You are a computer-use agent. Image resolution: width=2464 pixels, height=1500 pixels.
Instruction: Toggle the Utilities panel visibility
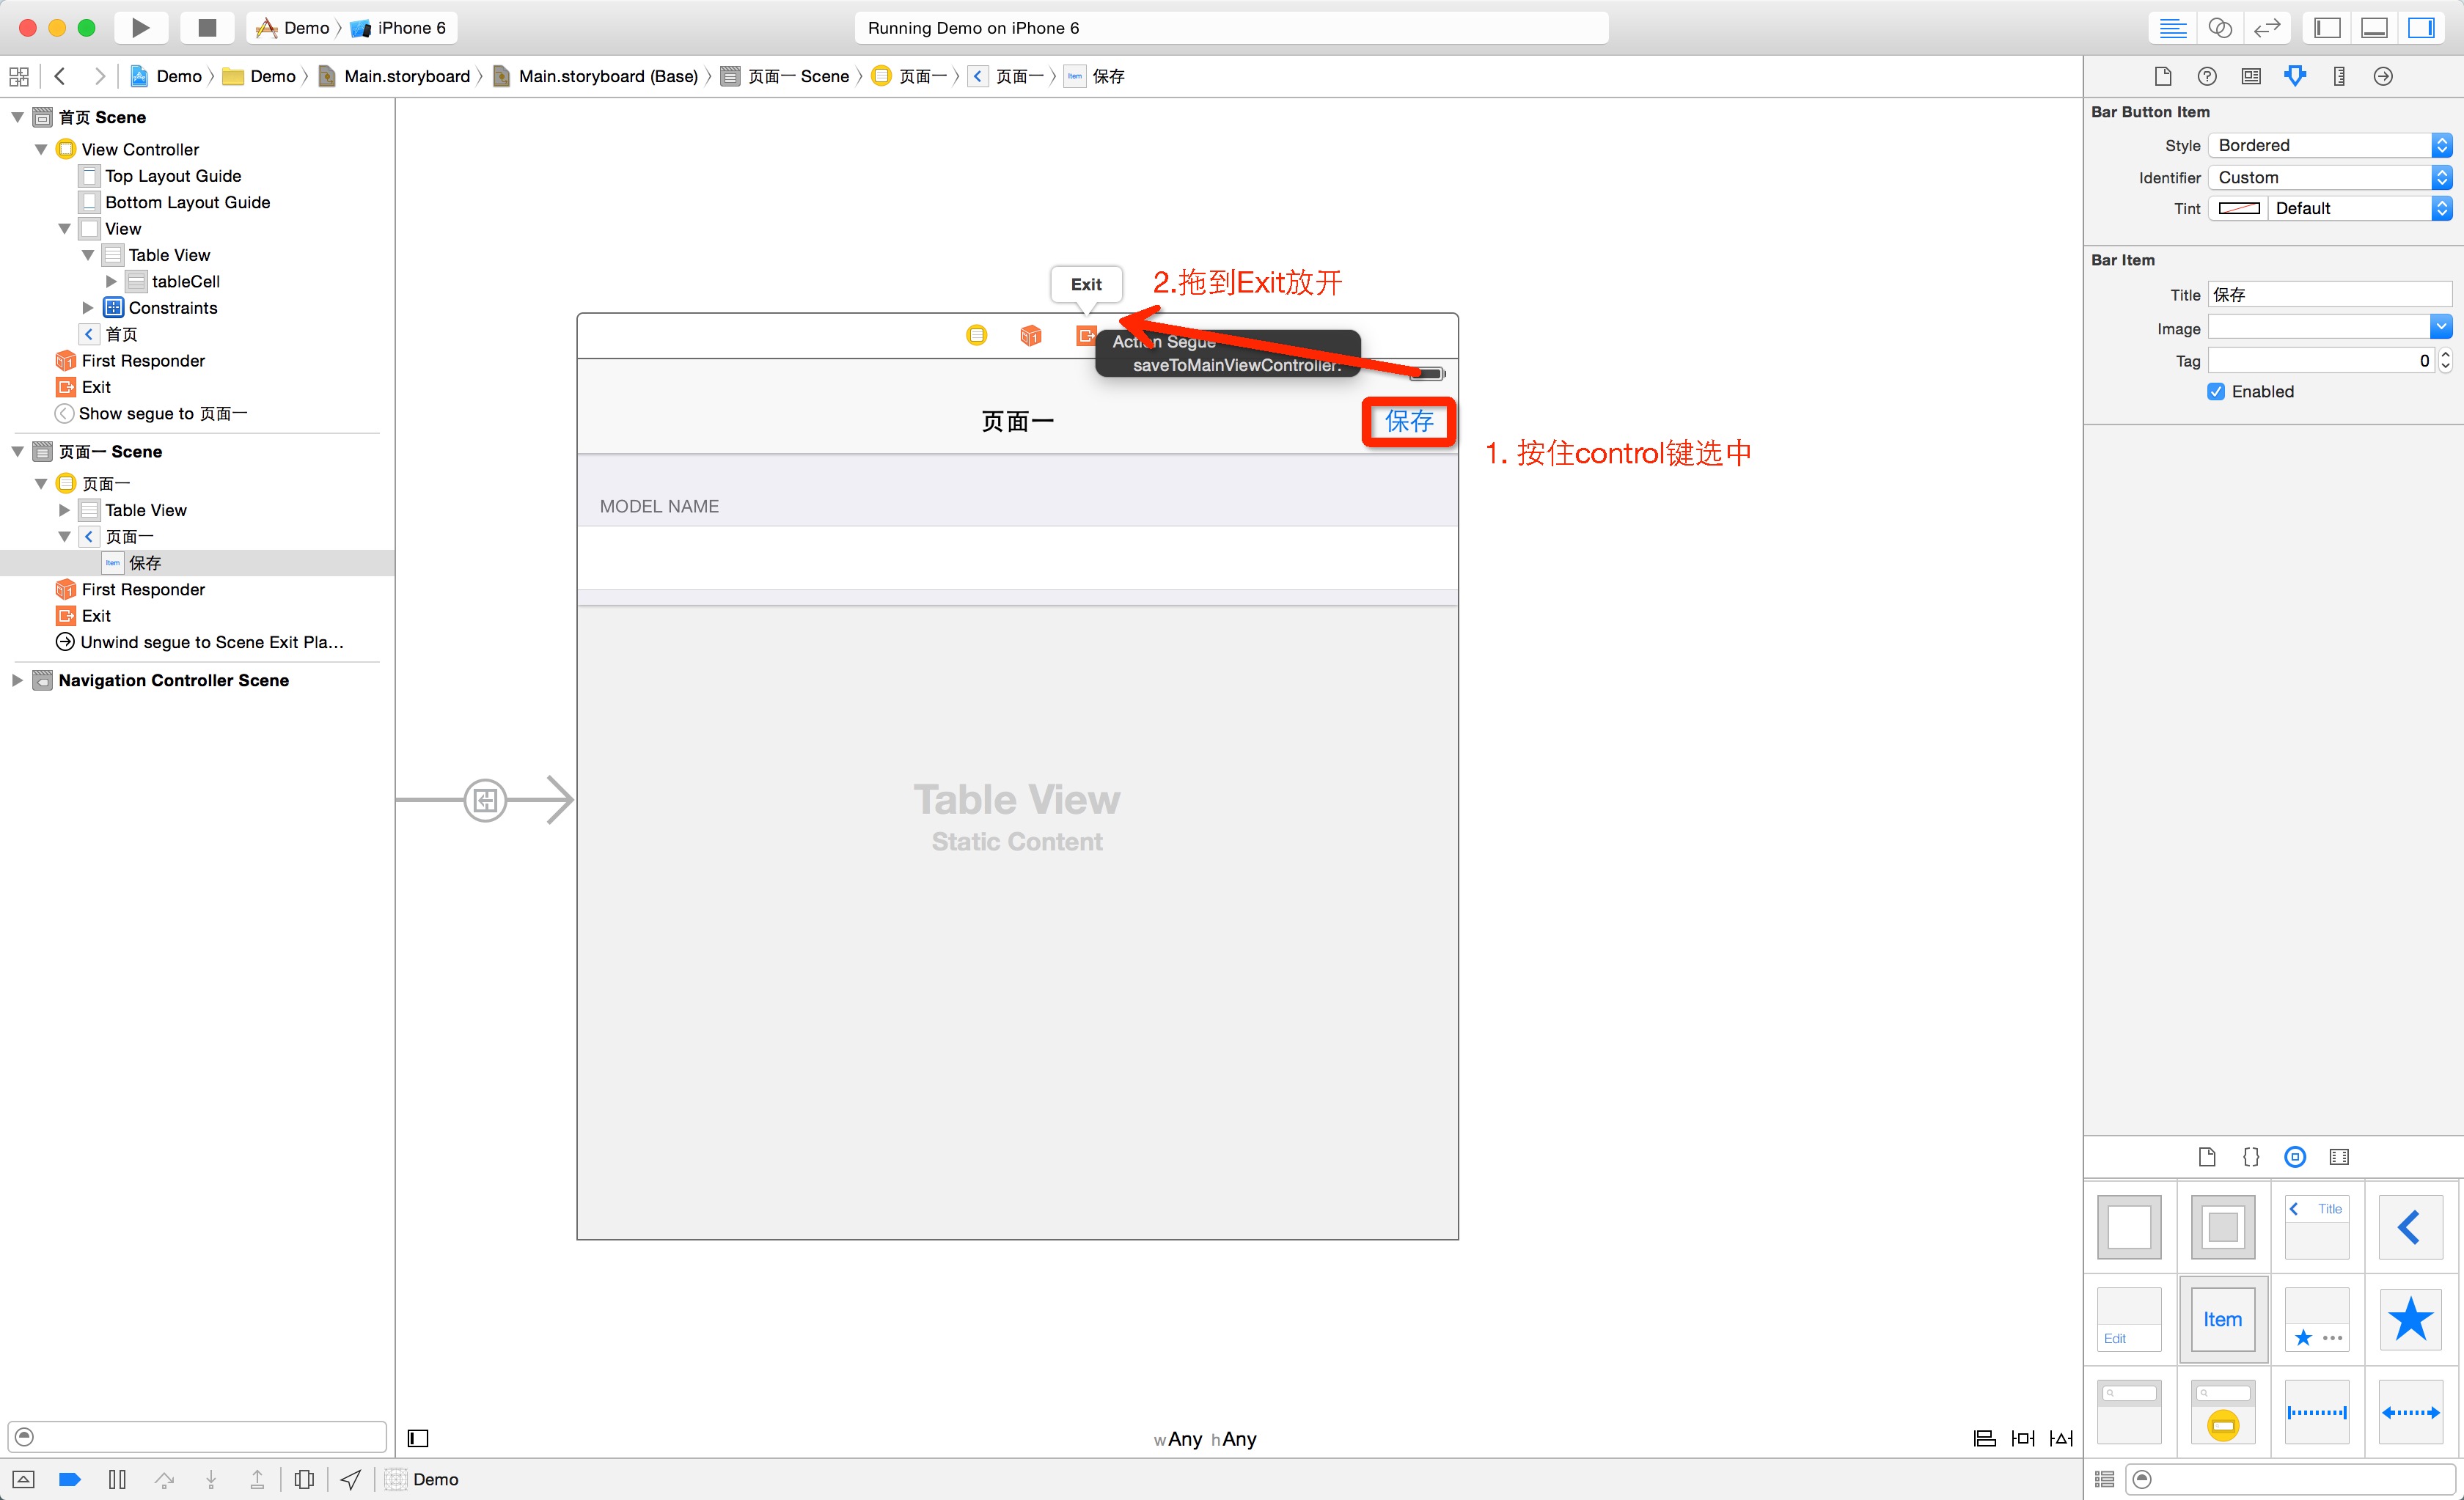(2421, 28)
